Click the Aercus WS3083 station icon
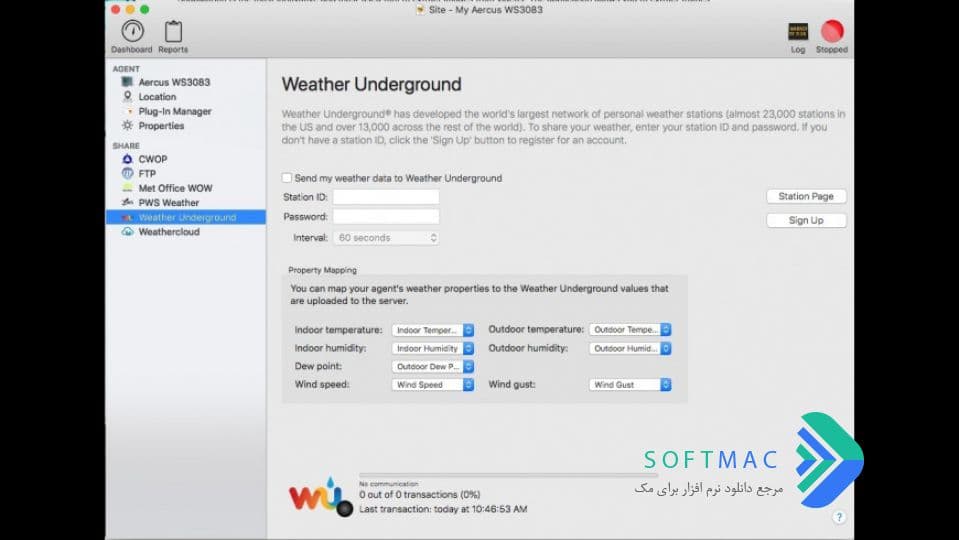 pos(127,82)
